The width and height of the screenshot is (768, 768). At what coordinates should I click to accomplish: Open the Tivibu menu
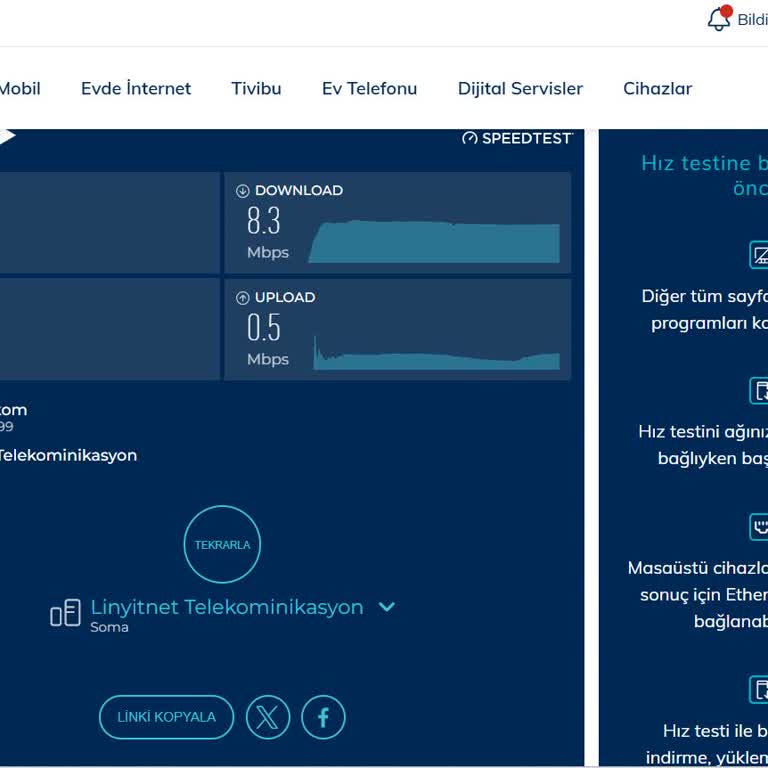pyautogui.click(x=256, y=89)
